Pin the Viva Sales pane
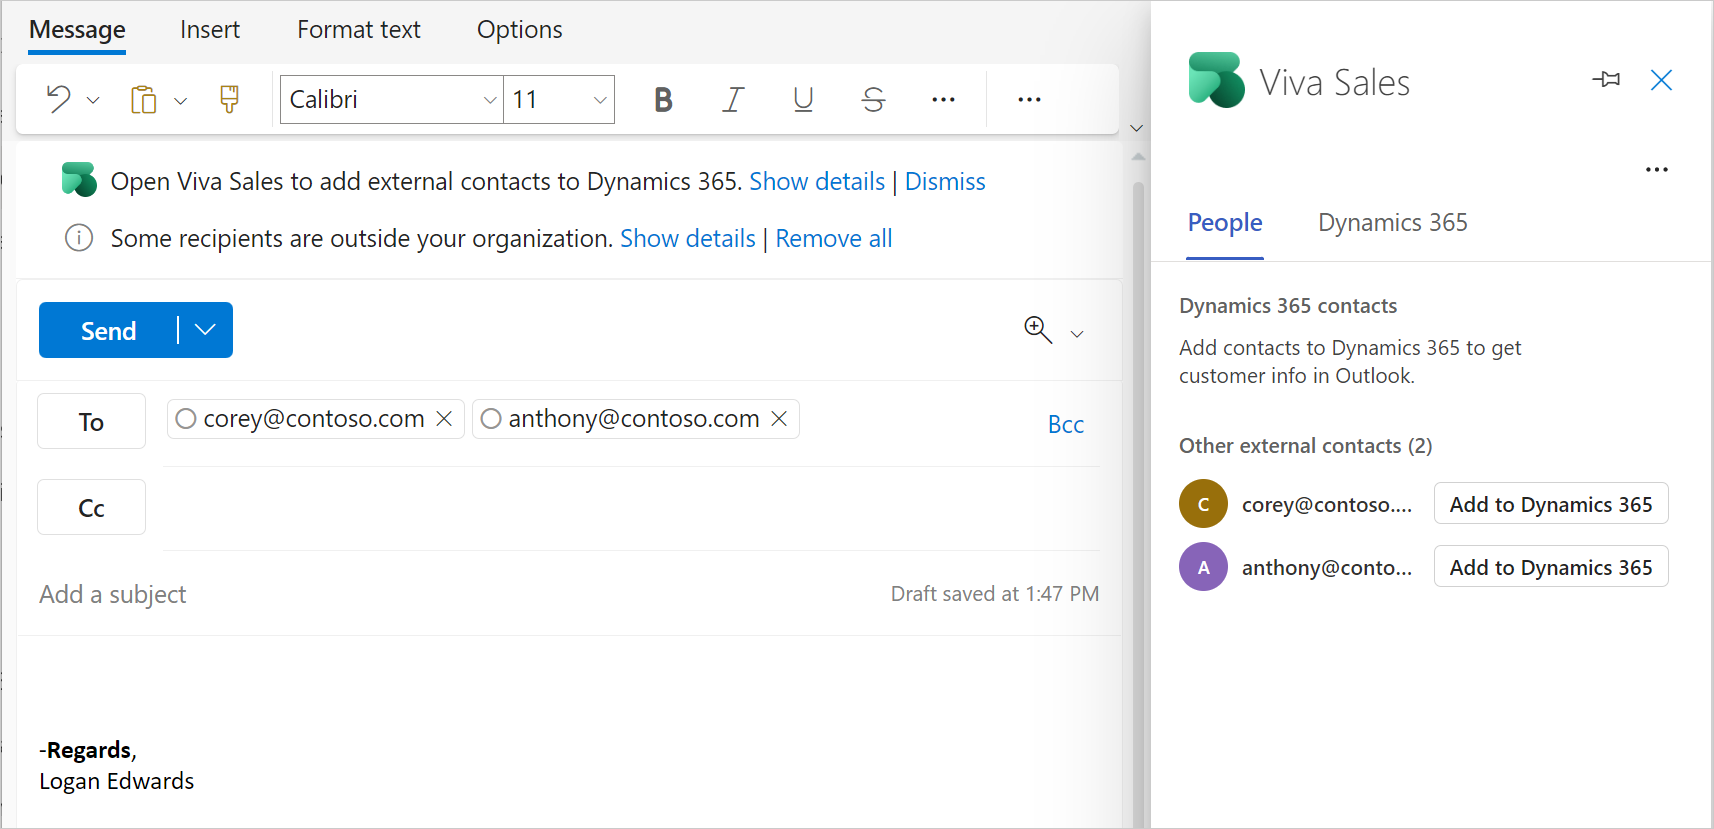1714x829 pixels. tap(1606, 80)
